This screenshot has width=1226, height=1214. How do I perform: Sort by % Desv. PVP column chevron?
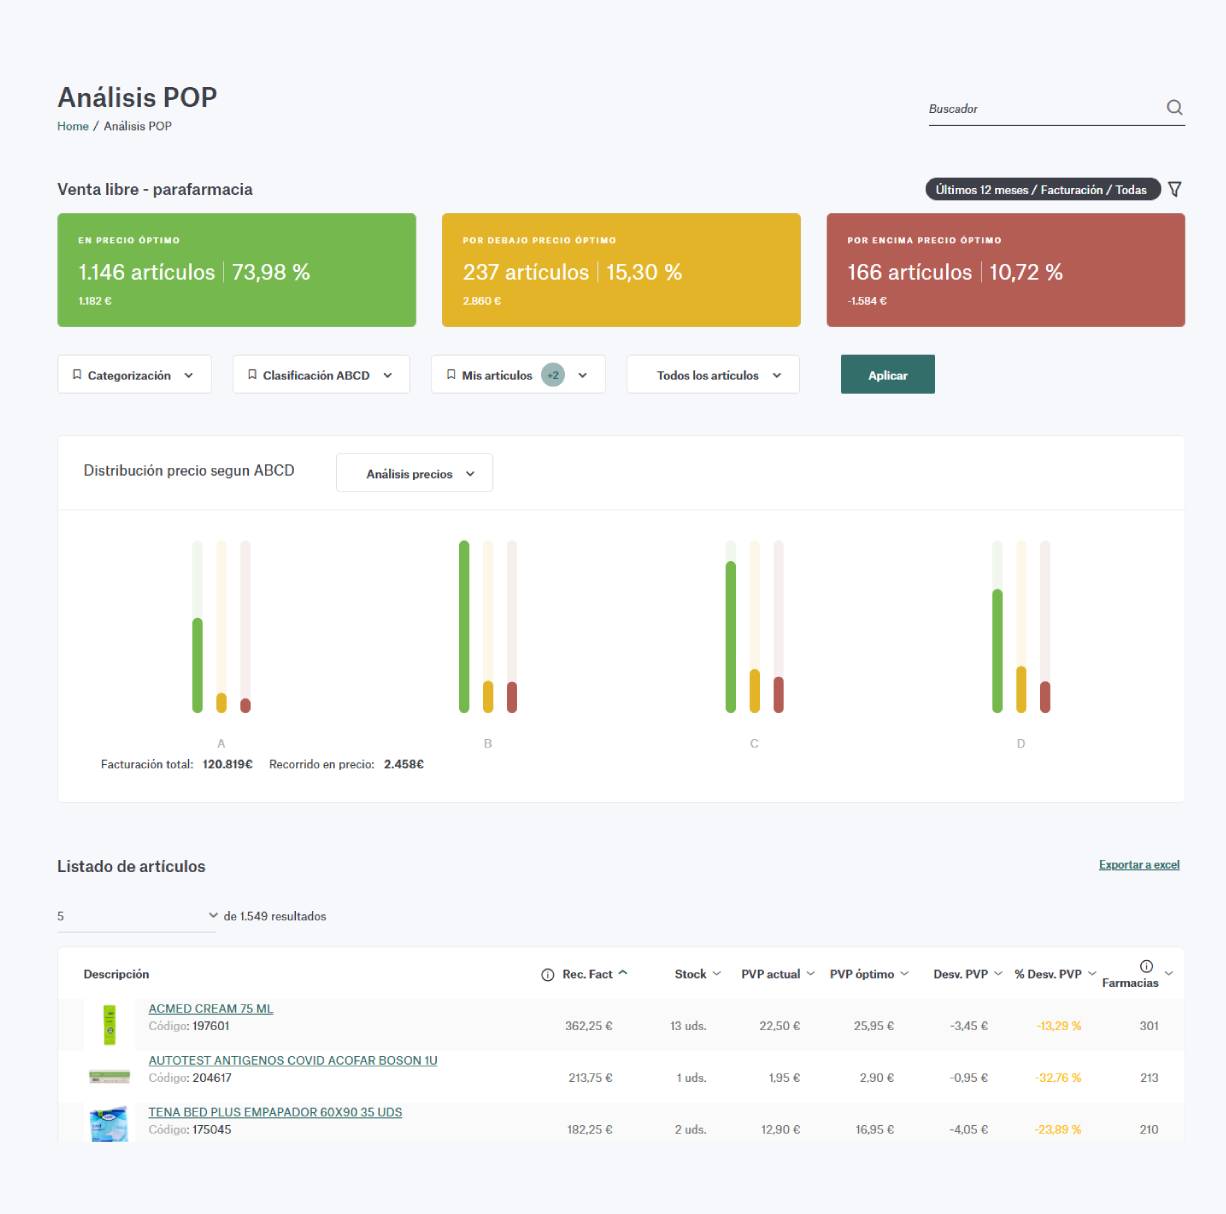(1092, 974)
